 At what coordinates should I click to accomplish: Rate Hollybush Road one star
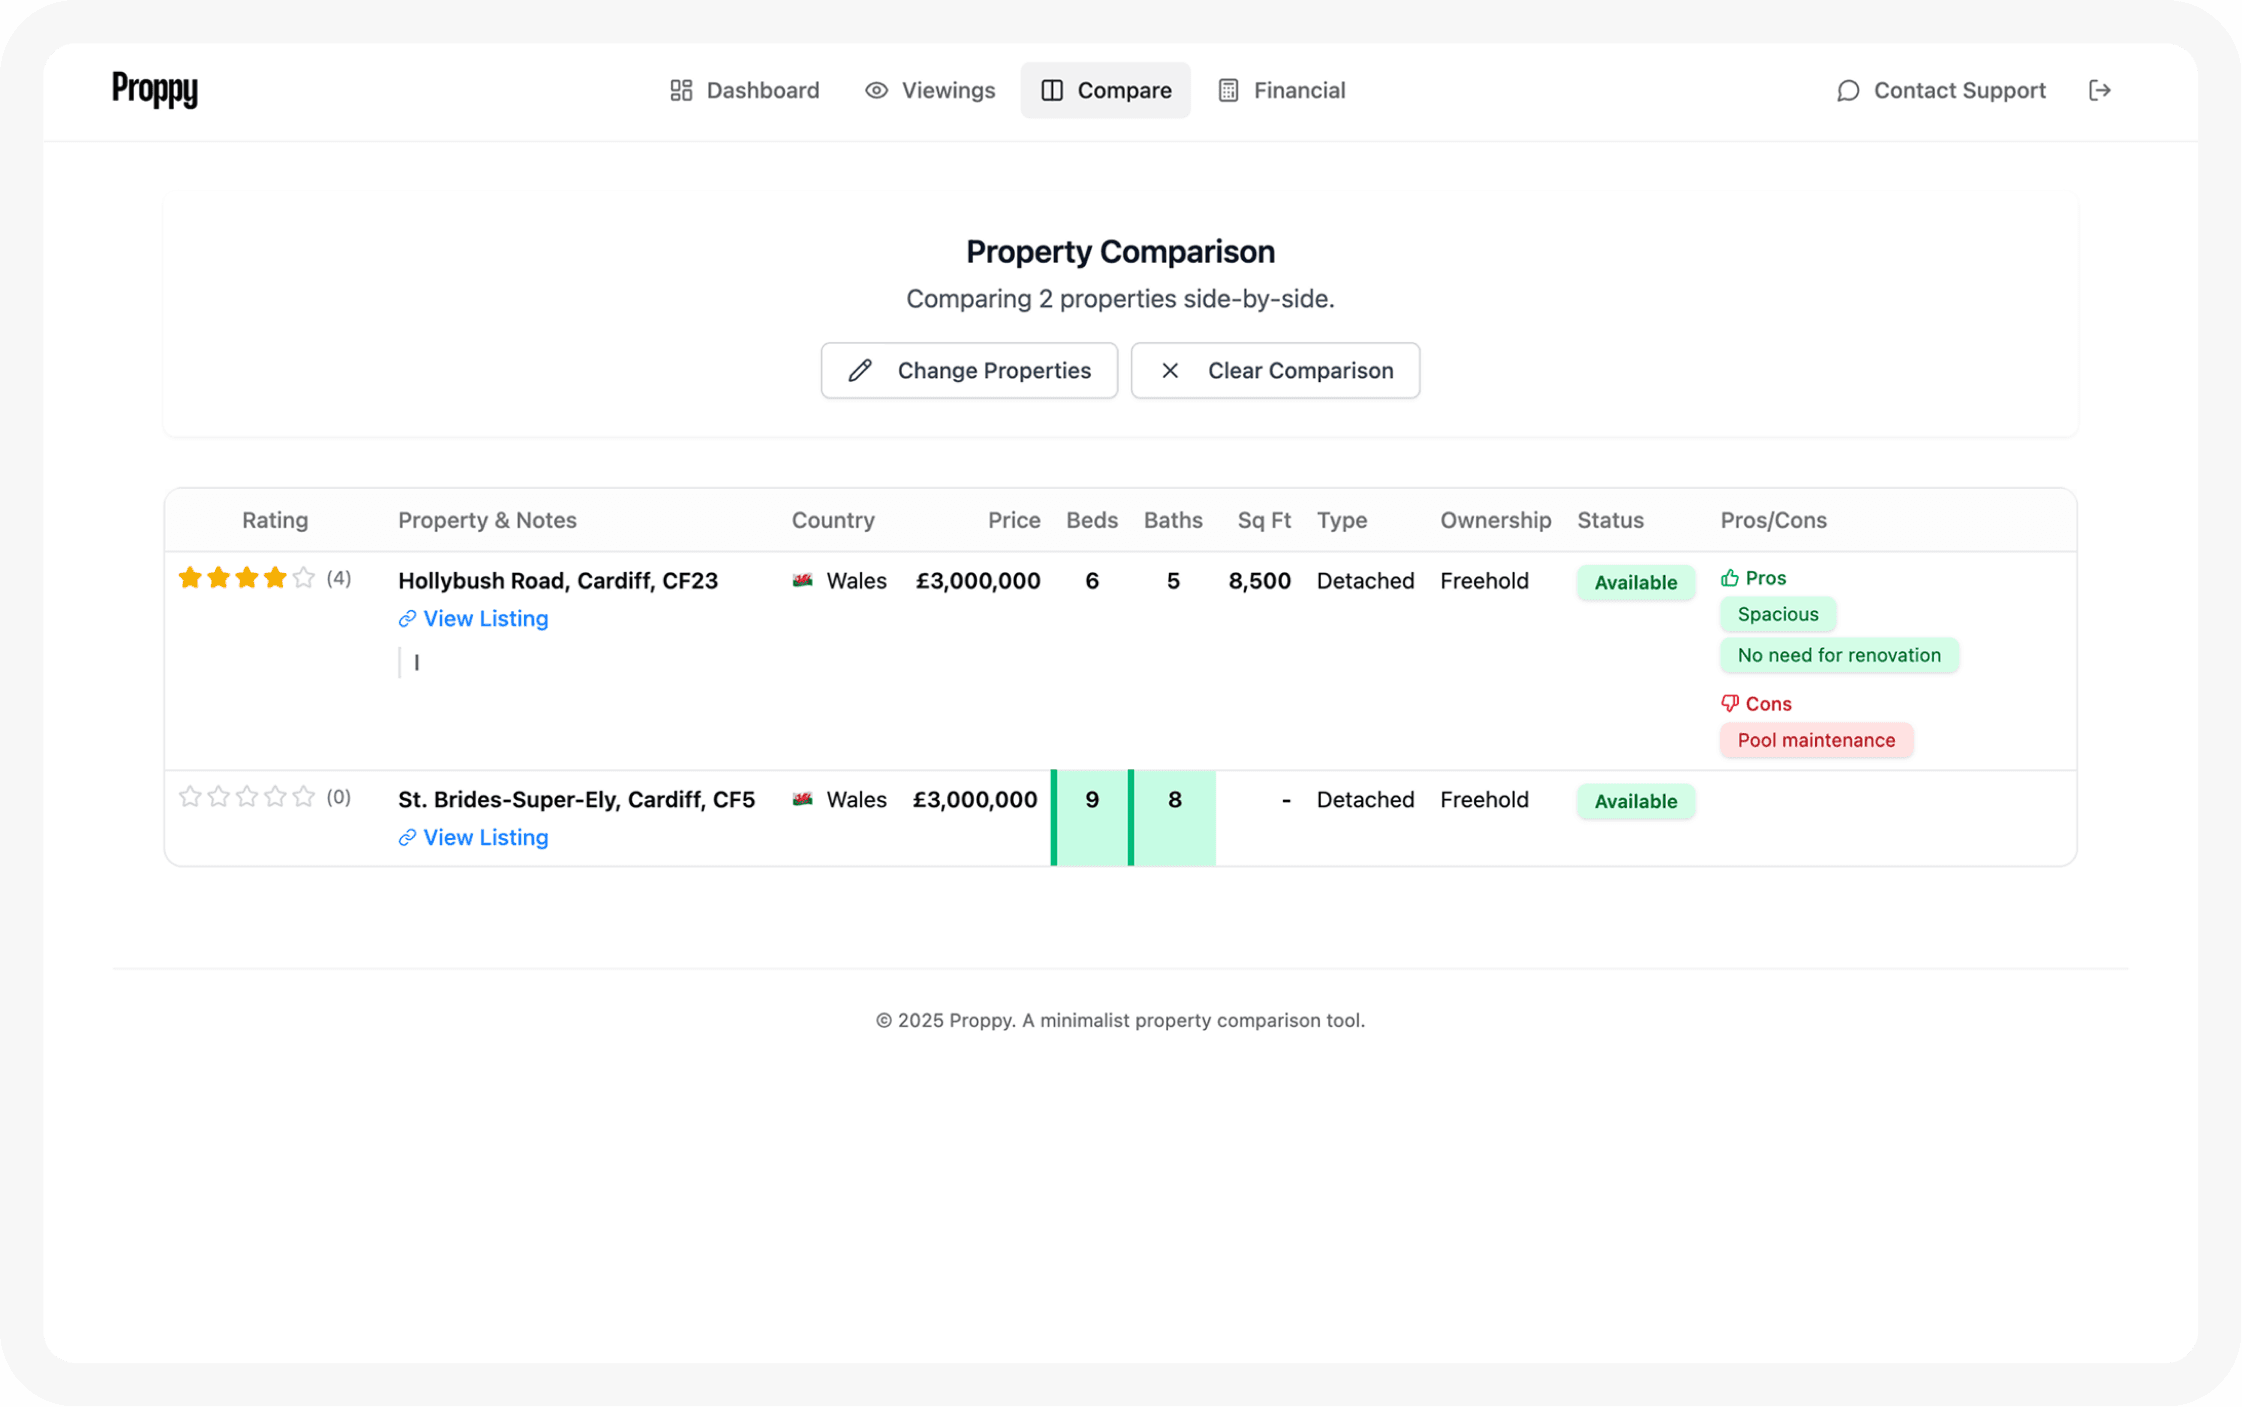[x=190, y=578]
